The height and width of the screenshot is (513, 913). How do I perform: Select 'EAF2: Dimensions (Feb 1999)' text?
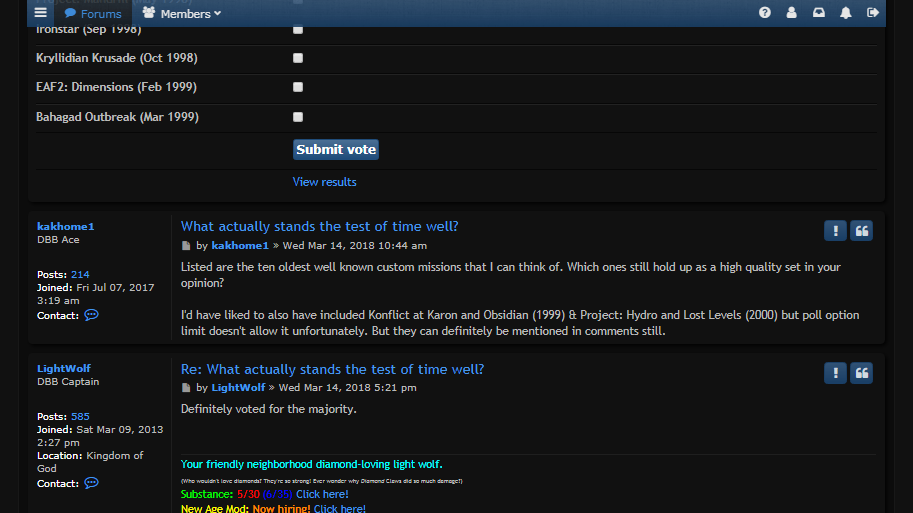pyautogui.click(x=116, y=87)
